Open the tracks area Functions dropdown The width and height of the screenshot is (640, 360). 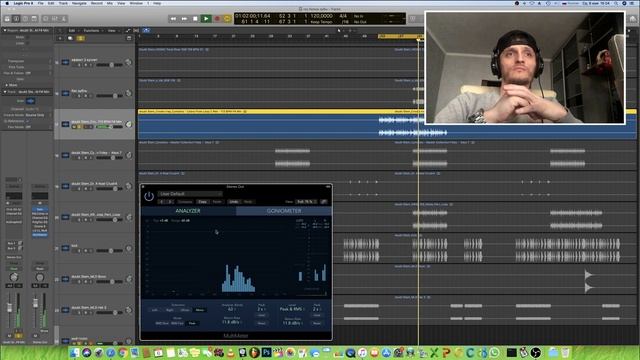point(93,31)
